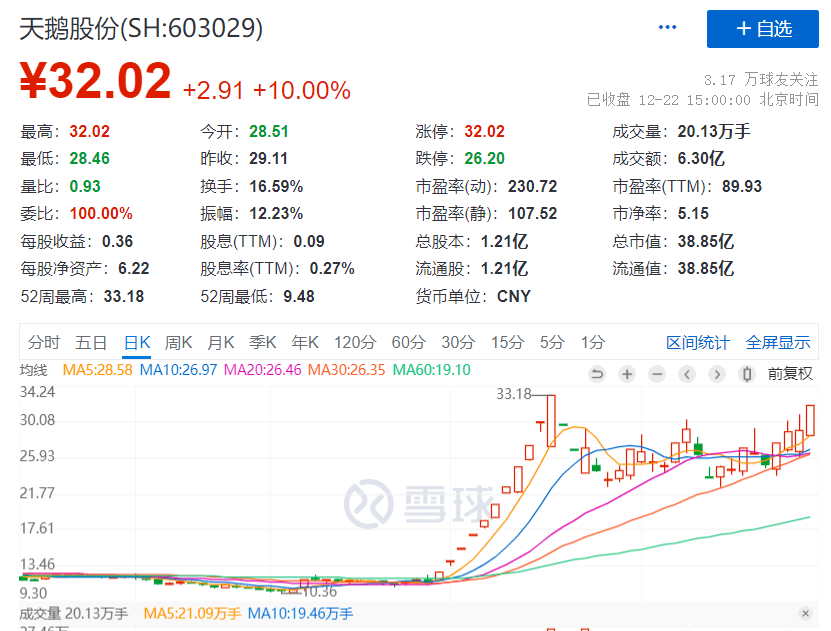Click the chart reset (undo) icon
Viewport: 831px width, 631px height.
pyautogui.click(x=597, y=374)
